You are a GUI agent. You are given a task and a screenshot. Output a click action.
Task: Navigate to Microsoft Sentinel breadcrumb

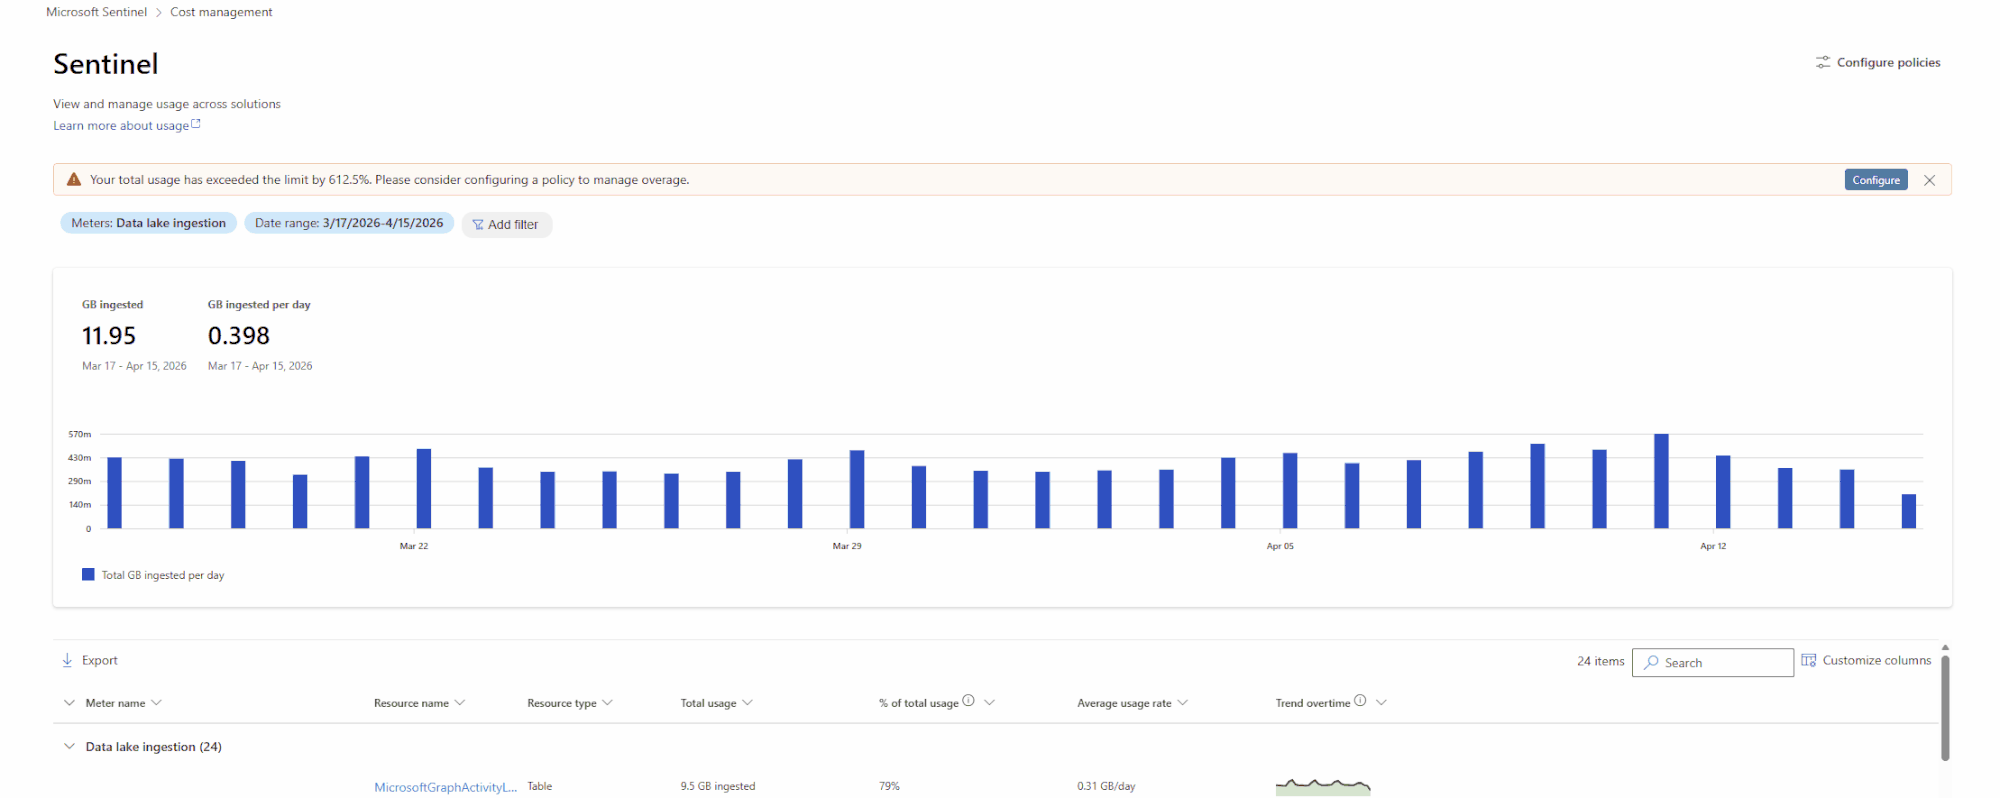[96, 12]
